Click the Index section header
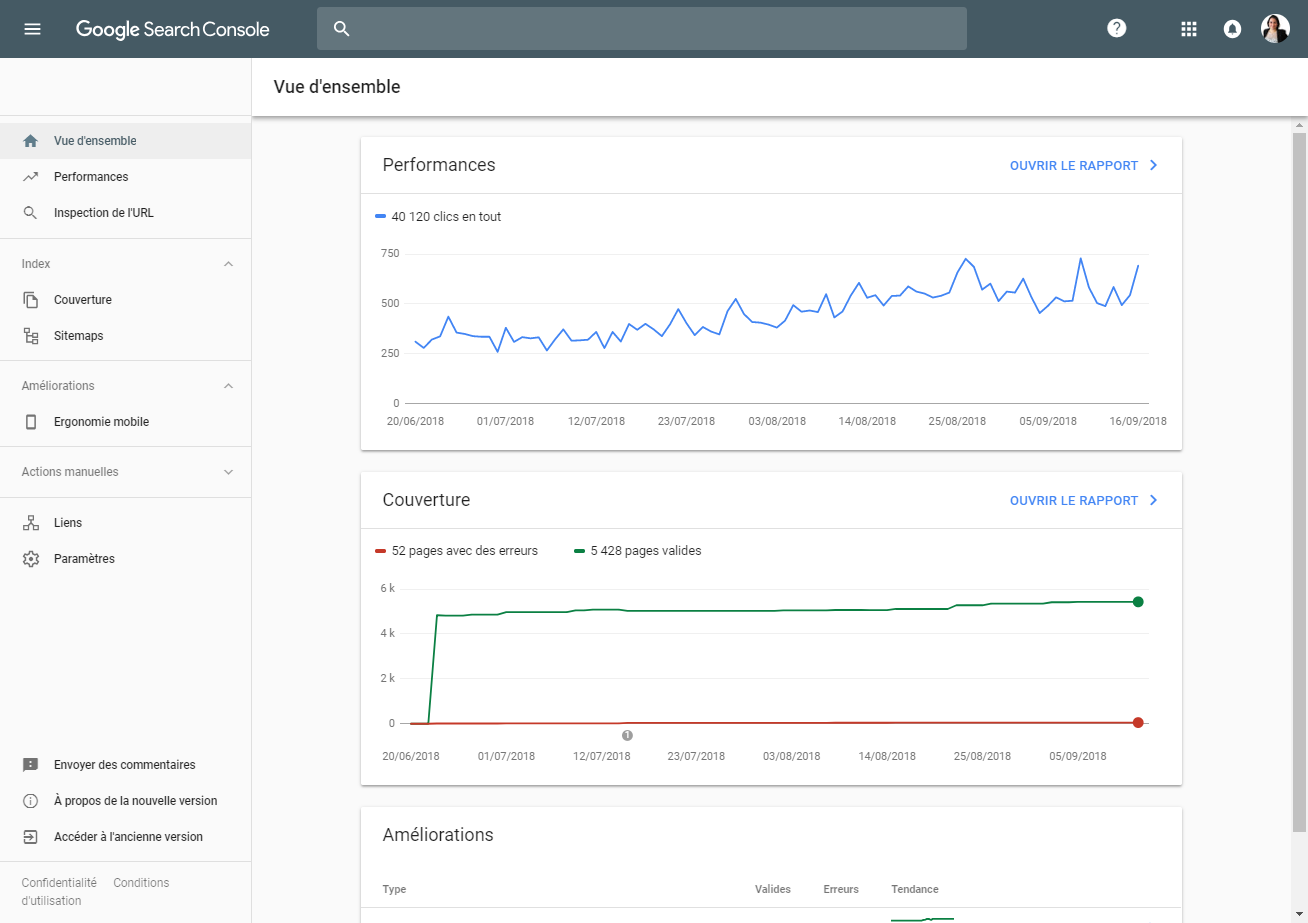The width and height of the screenshot is (1308, 923). (x=126, y=264)
